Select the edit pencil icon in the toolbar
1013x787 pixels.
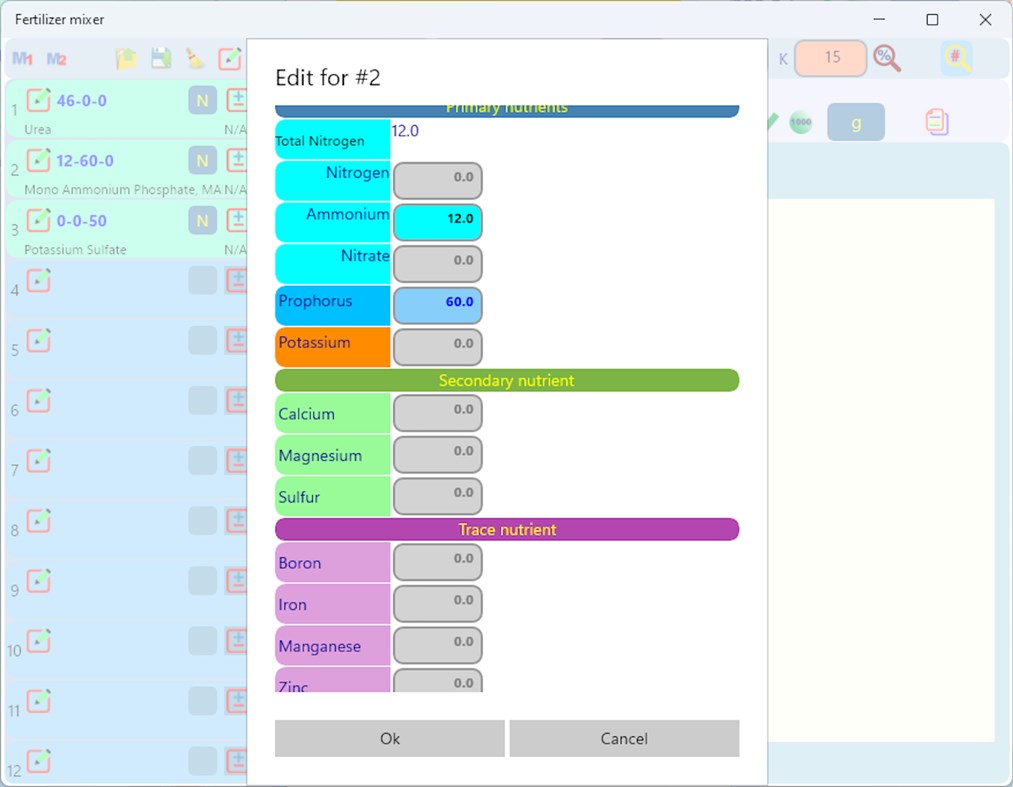pyautogui.click(x=230, y=58)
